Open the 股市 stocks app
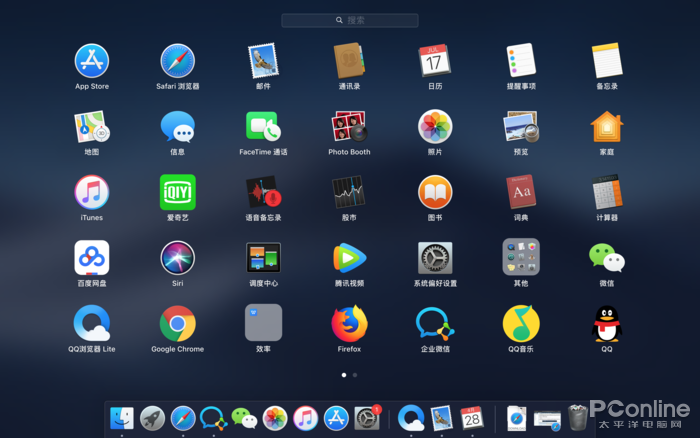Screen dimensions: 700x438 349,192
